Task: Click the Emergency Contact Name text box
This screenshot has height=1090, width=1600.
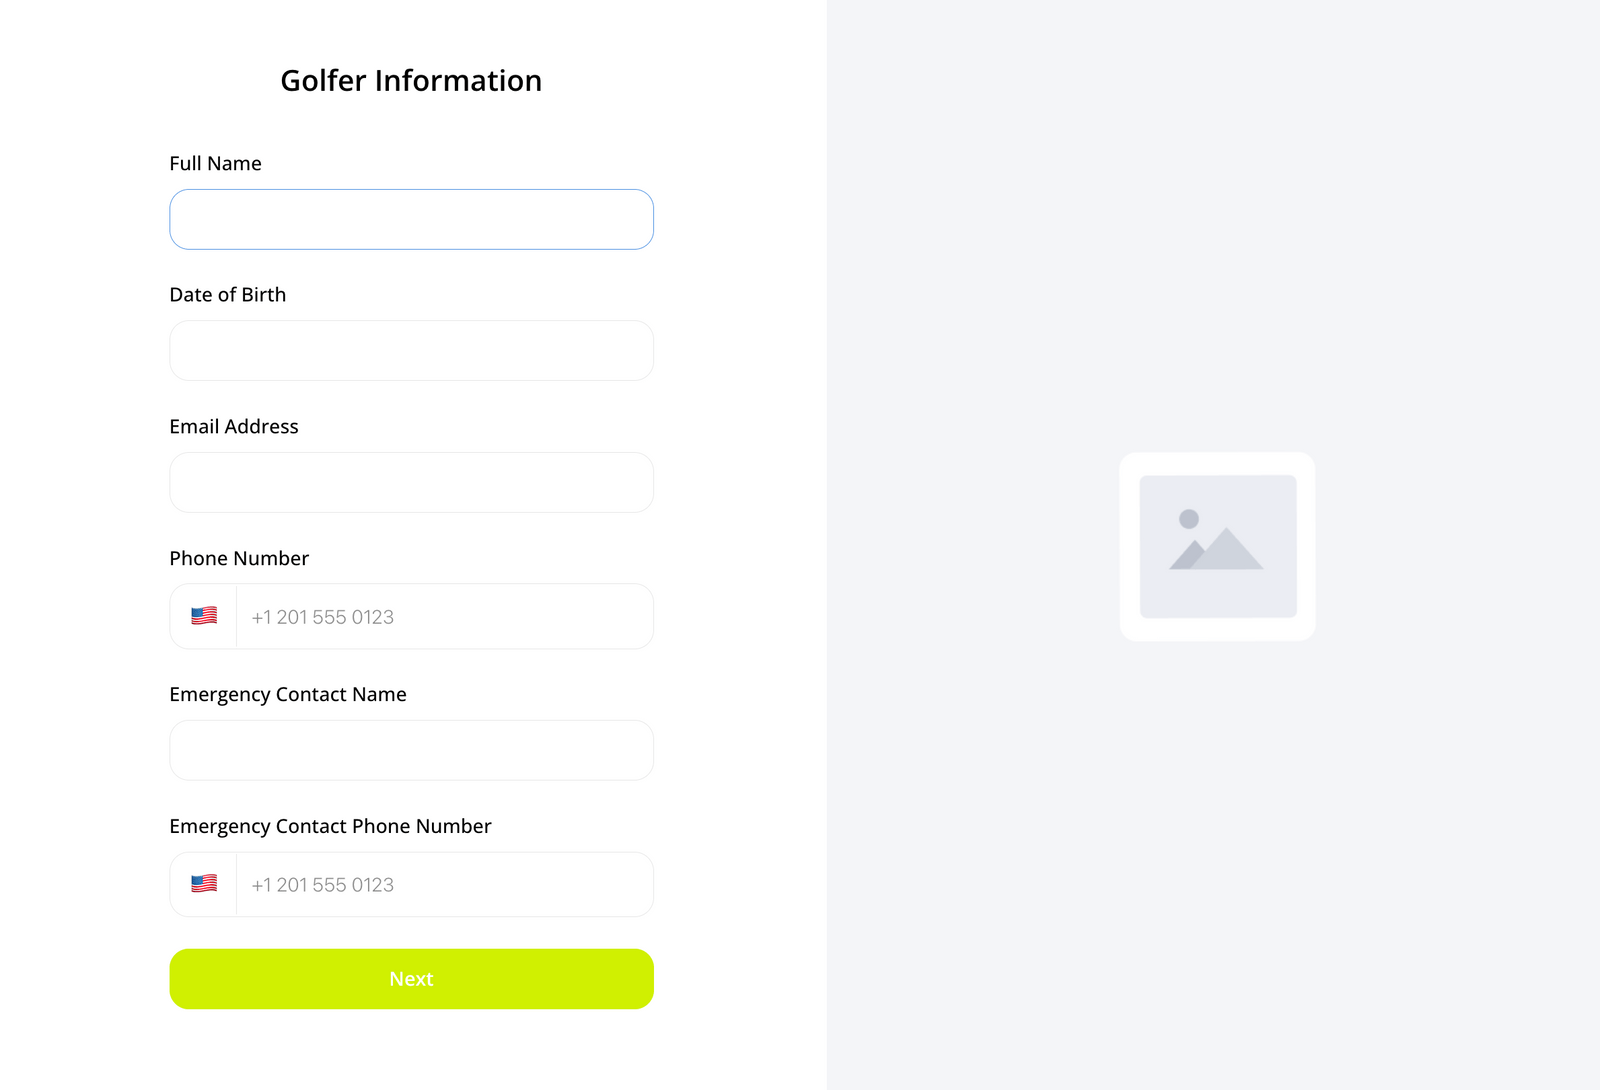Action: 411,750
